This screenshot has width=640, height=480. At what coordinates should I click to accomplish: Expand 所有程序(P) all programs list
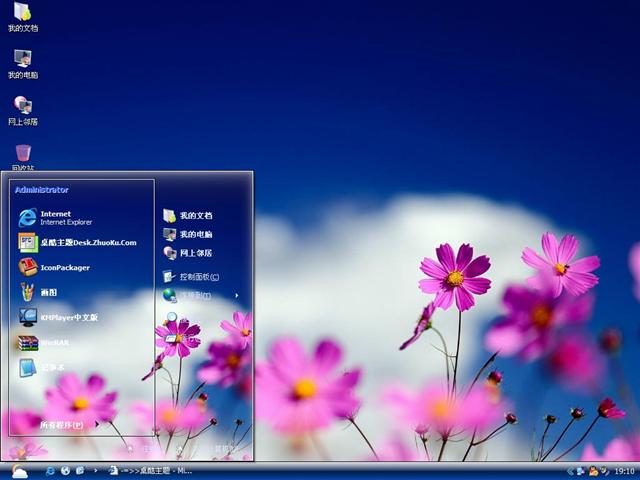click(69, 425)
